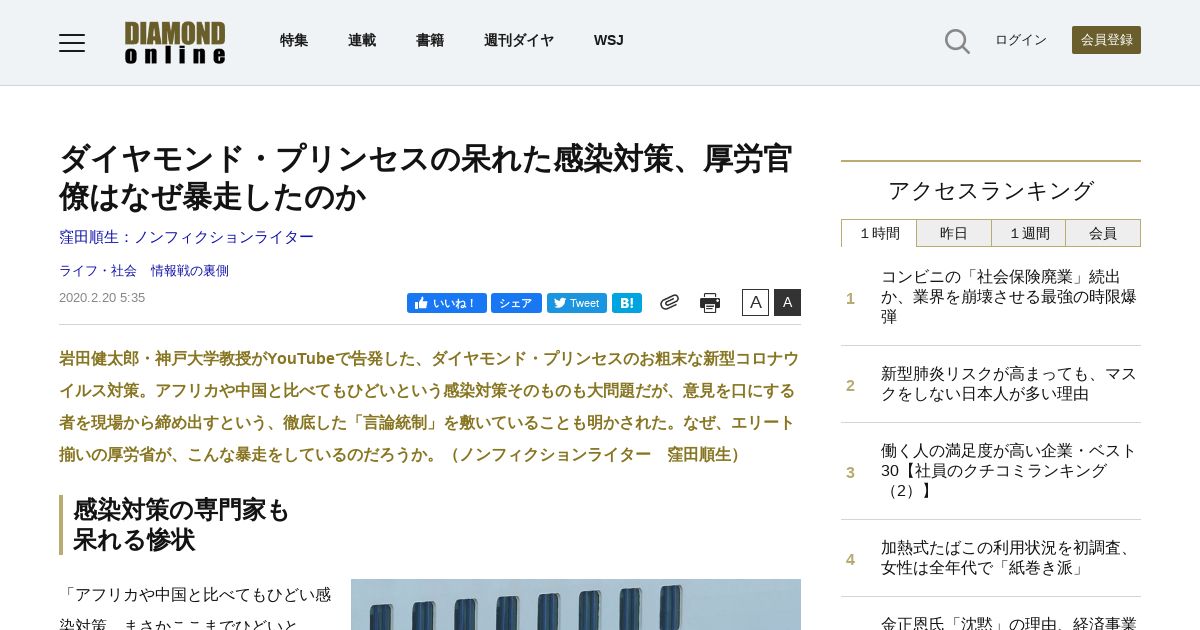1200x630 pixels.
Task: Click the Facebook シェア button
Action: [516, 303]
